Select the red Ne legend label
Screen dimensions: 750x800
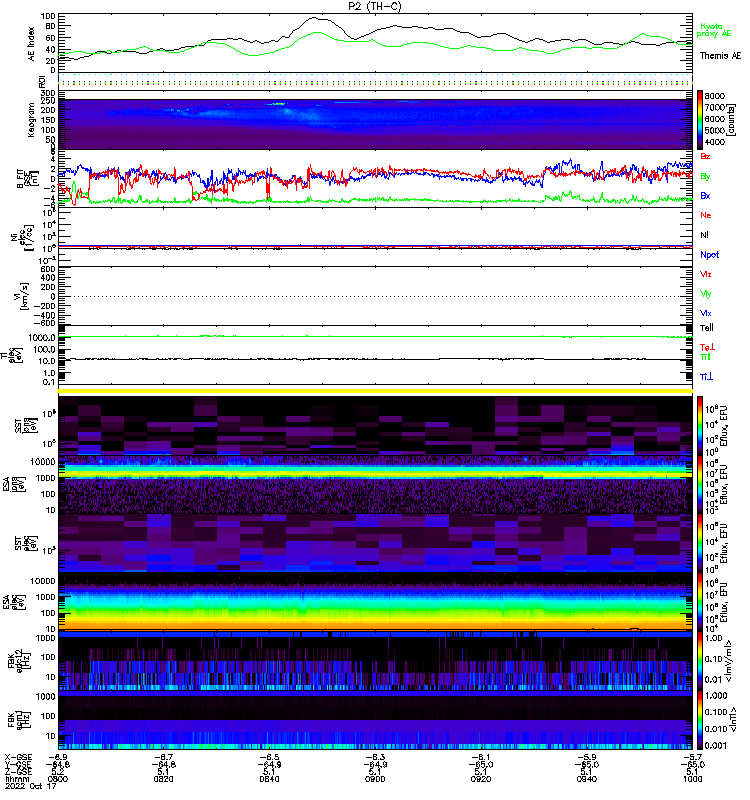706,215
